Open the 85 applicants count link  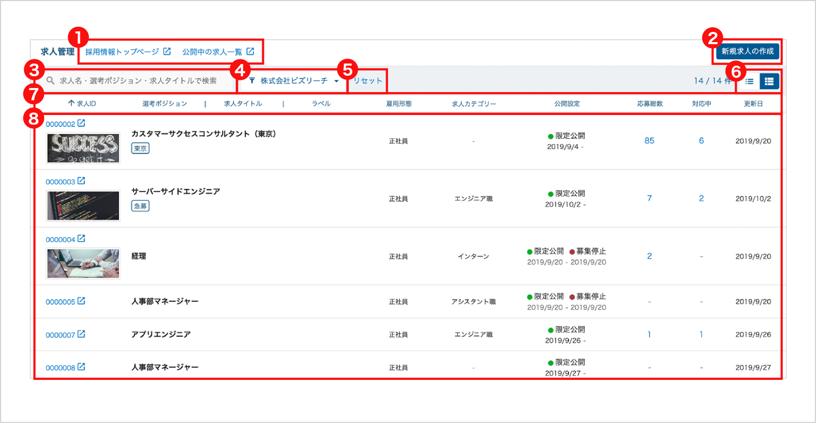pos(649,140)
